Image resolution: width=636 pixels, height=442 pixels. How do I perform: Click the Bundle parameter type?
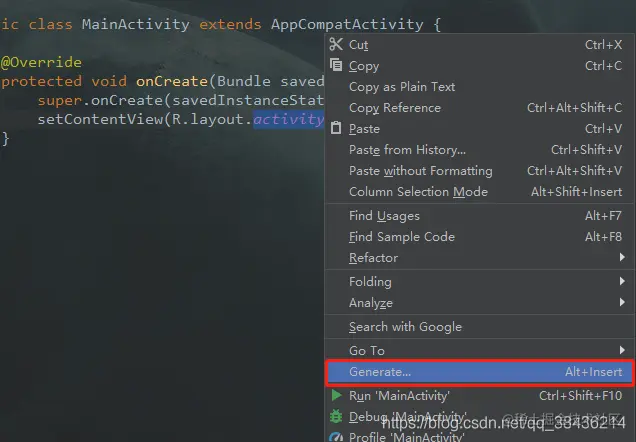(244, 82)
